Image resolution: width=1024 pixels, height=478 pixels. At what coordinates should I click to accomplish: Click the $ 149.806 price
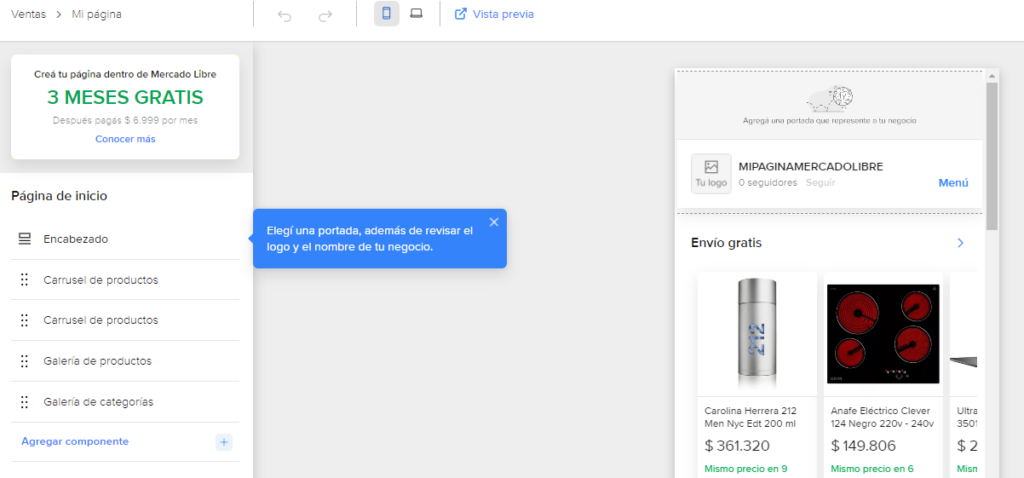point(863,446)
